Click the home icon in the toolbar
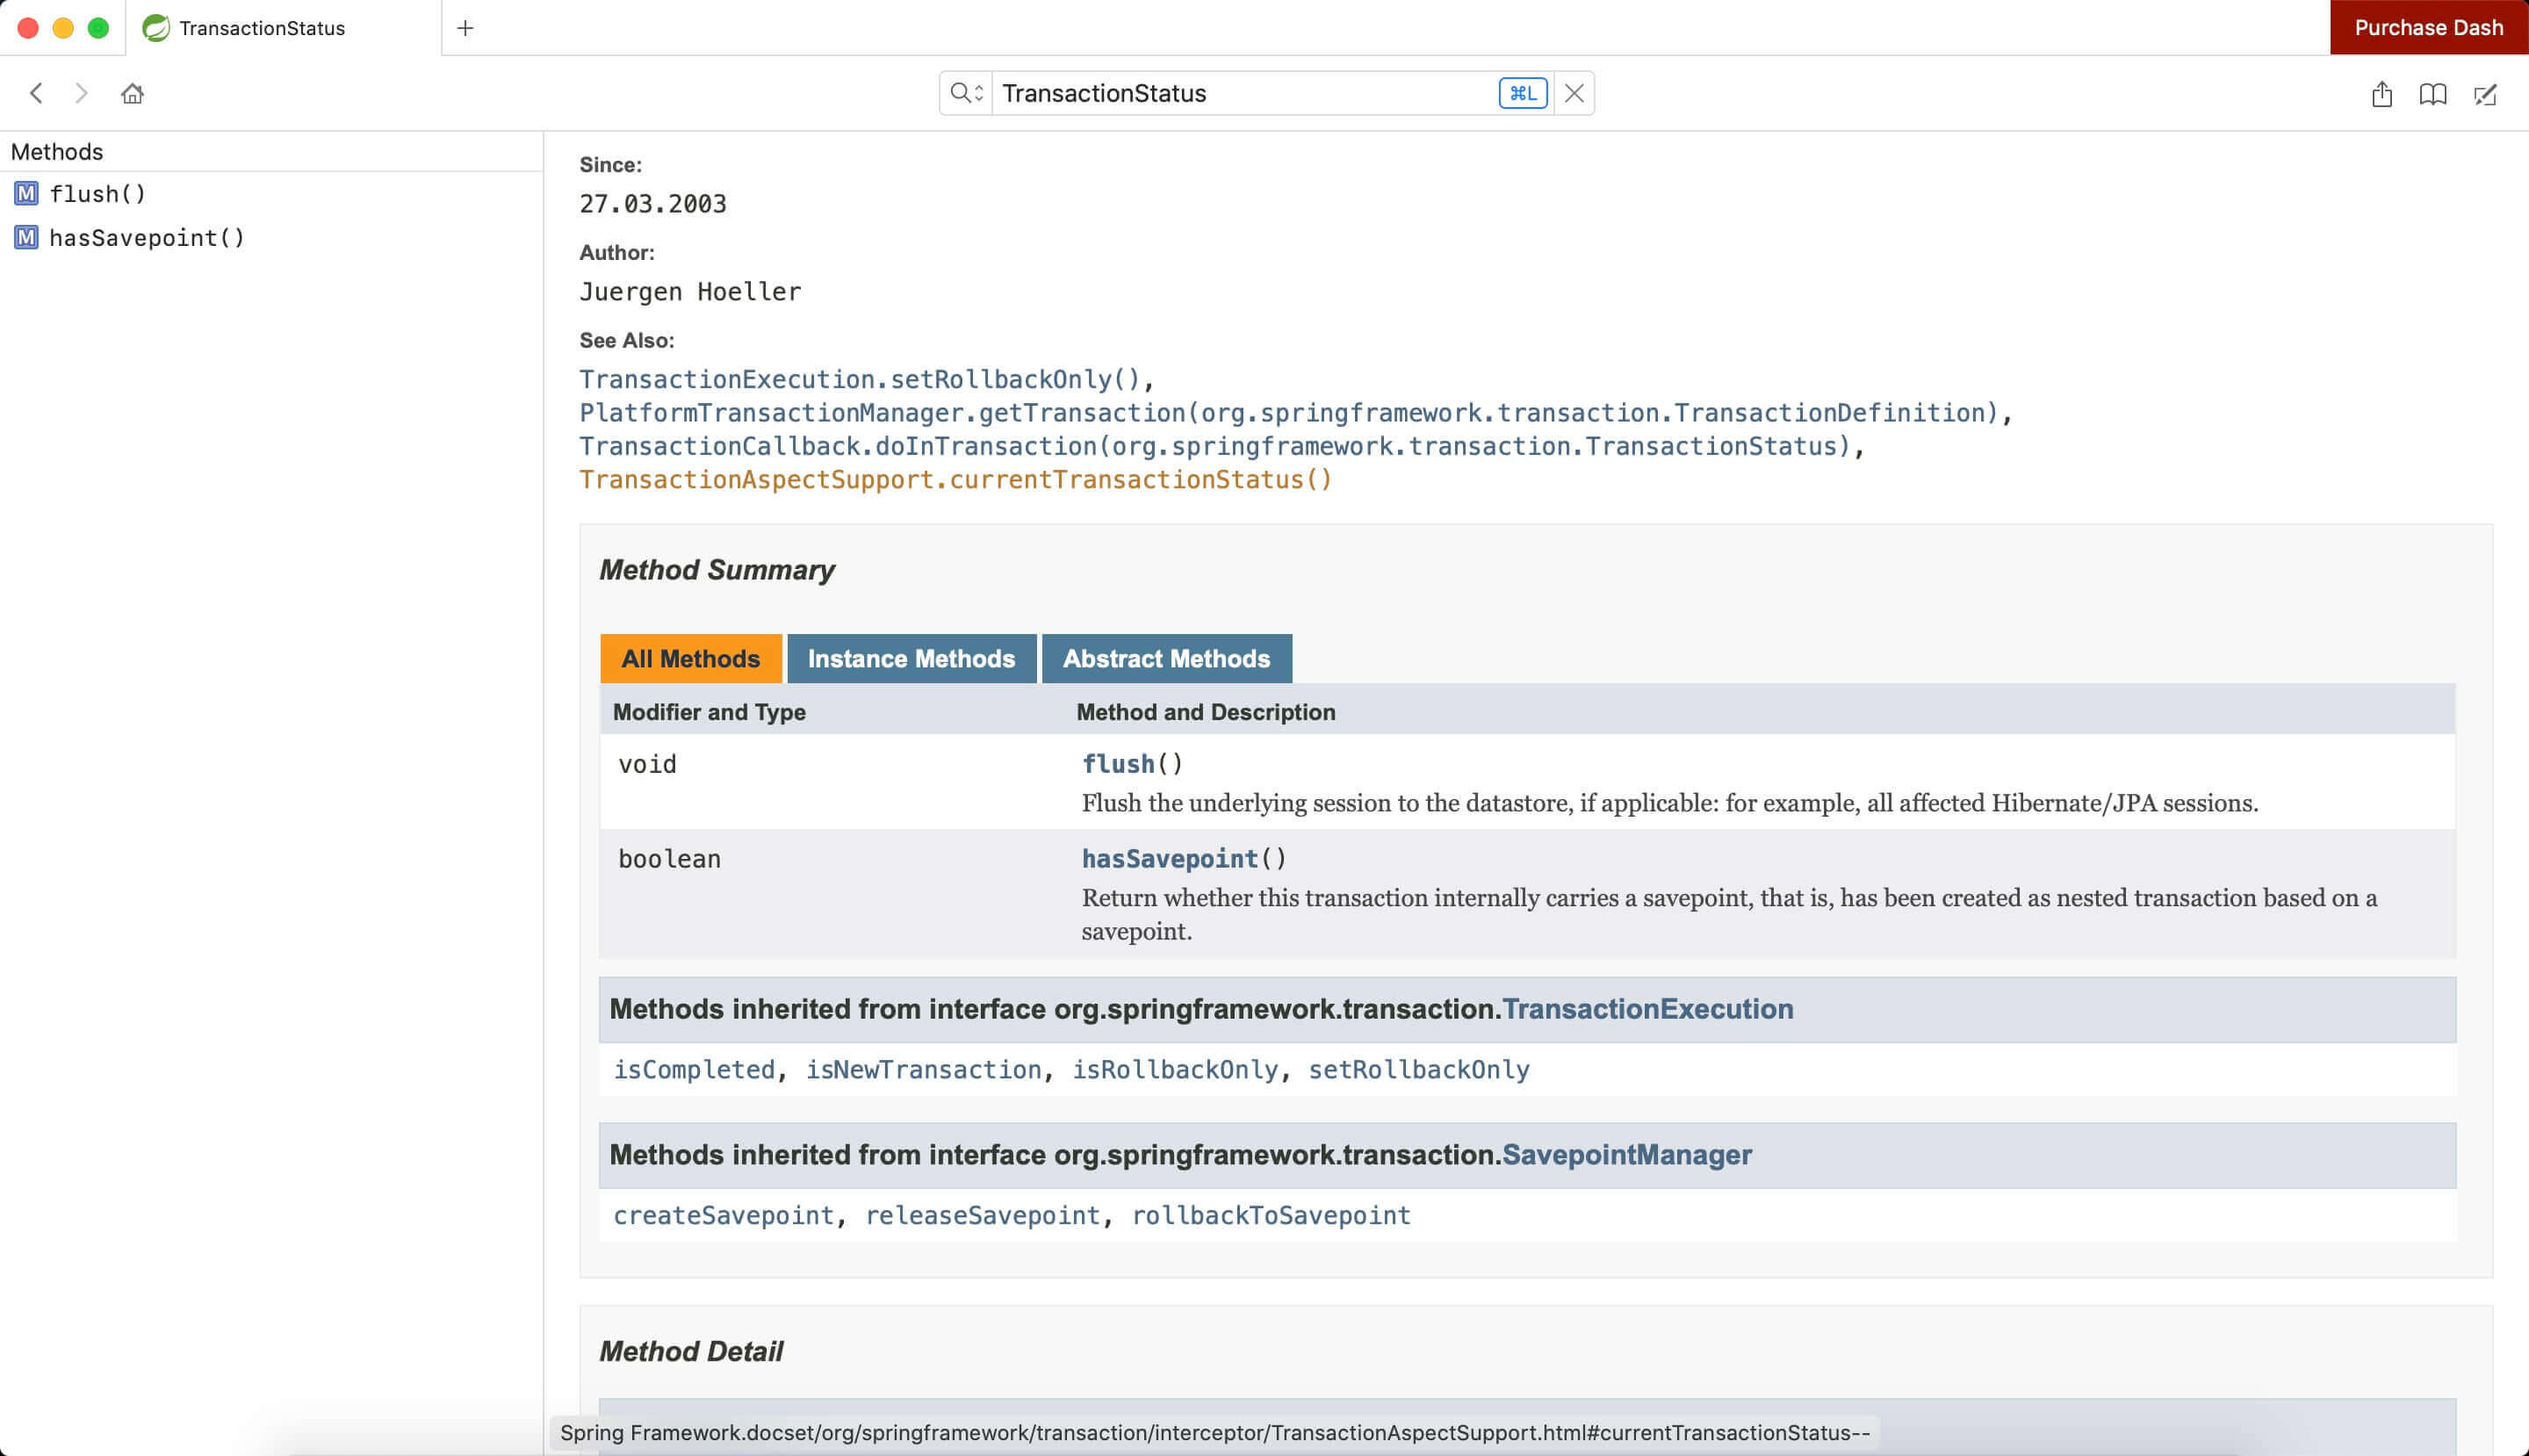Viewport: 2529px width, 1456px height. pos(132,93)
